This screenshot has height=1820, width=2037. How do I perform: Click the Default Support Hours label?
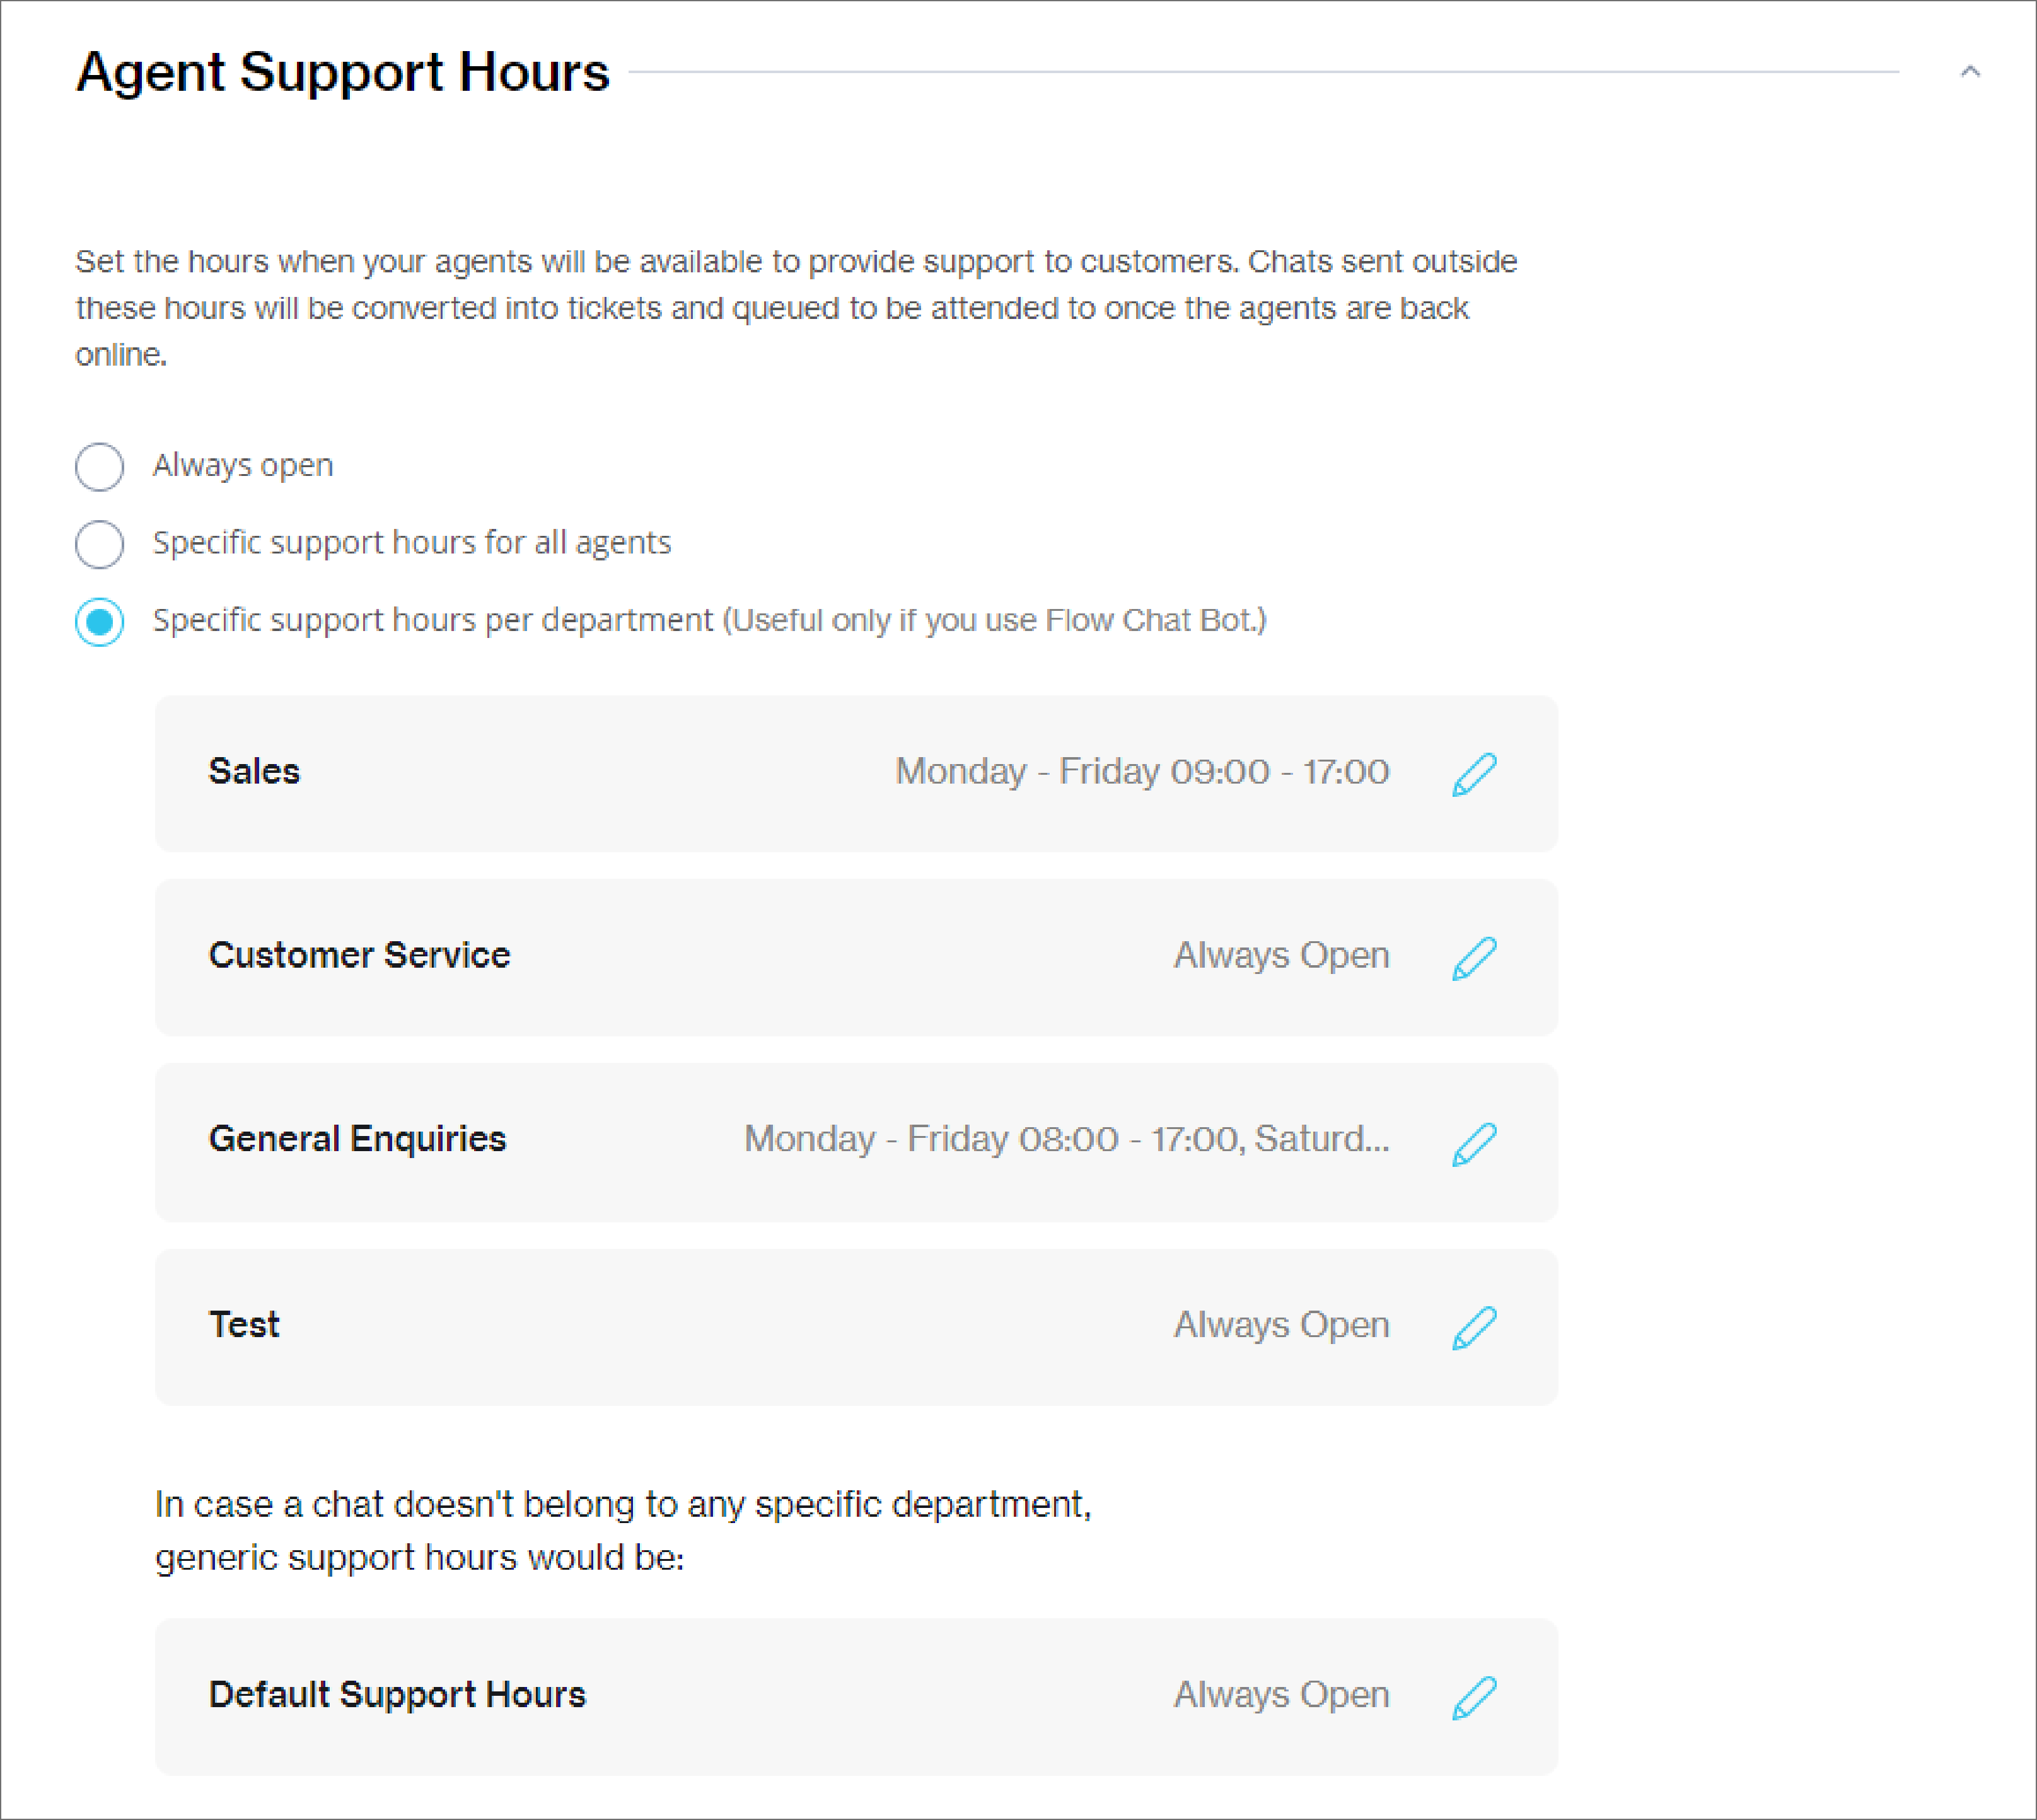pyautogui.click(x=397, y=1694)
